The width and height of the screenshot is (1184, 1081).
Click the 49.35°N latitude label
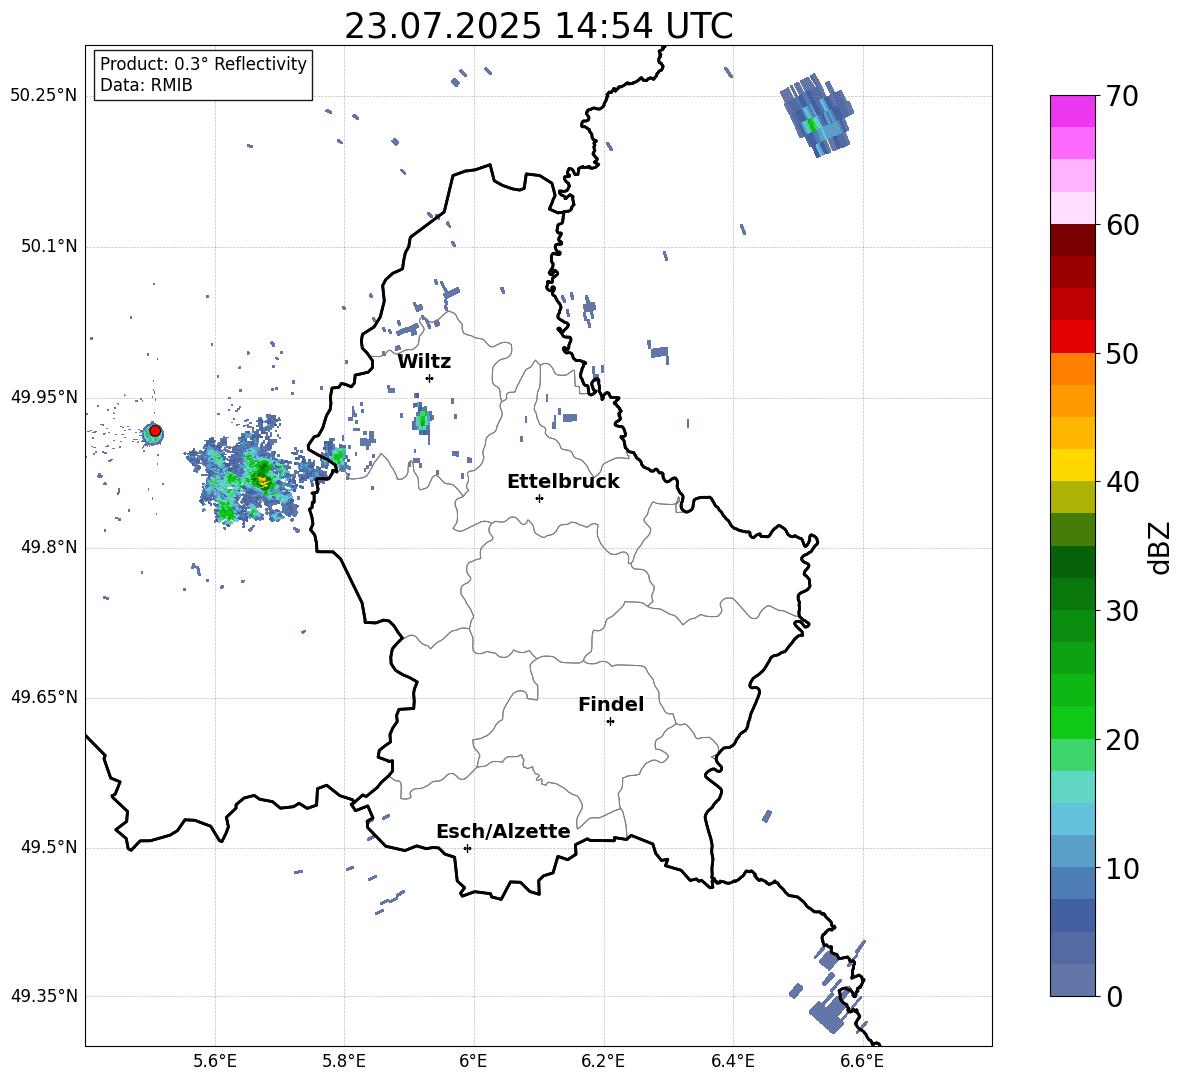click(44, 996)
